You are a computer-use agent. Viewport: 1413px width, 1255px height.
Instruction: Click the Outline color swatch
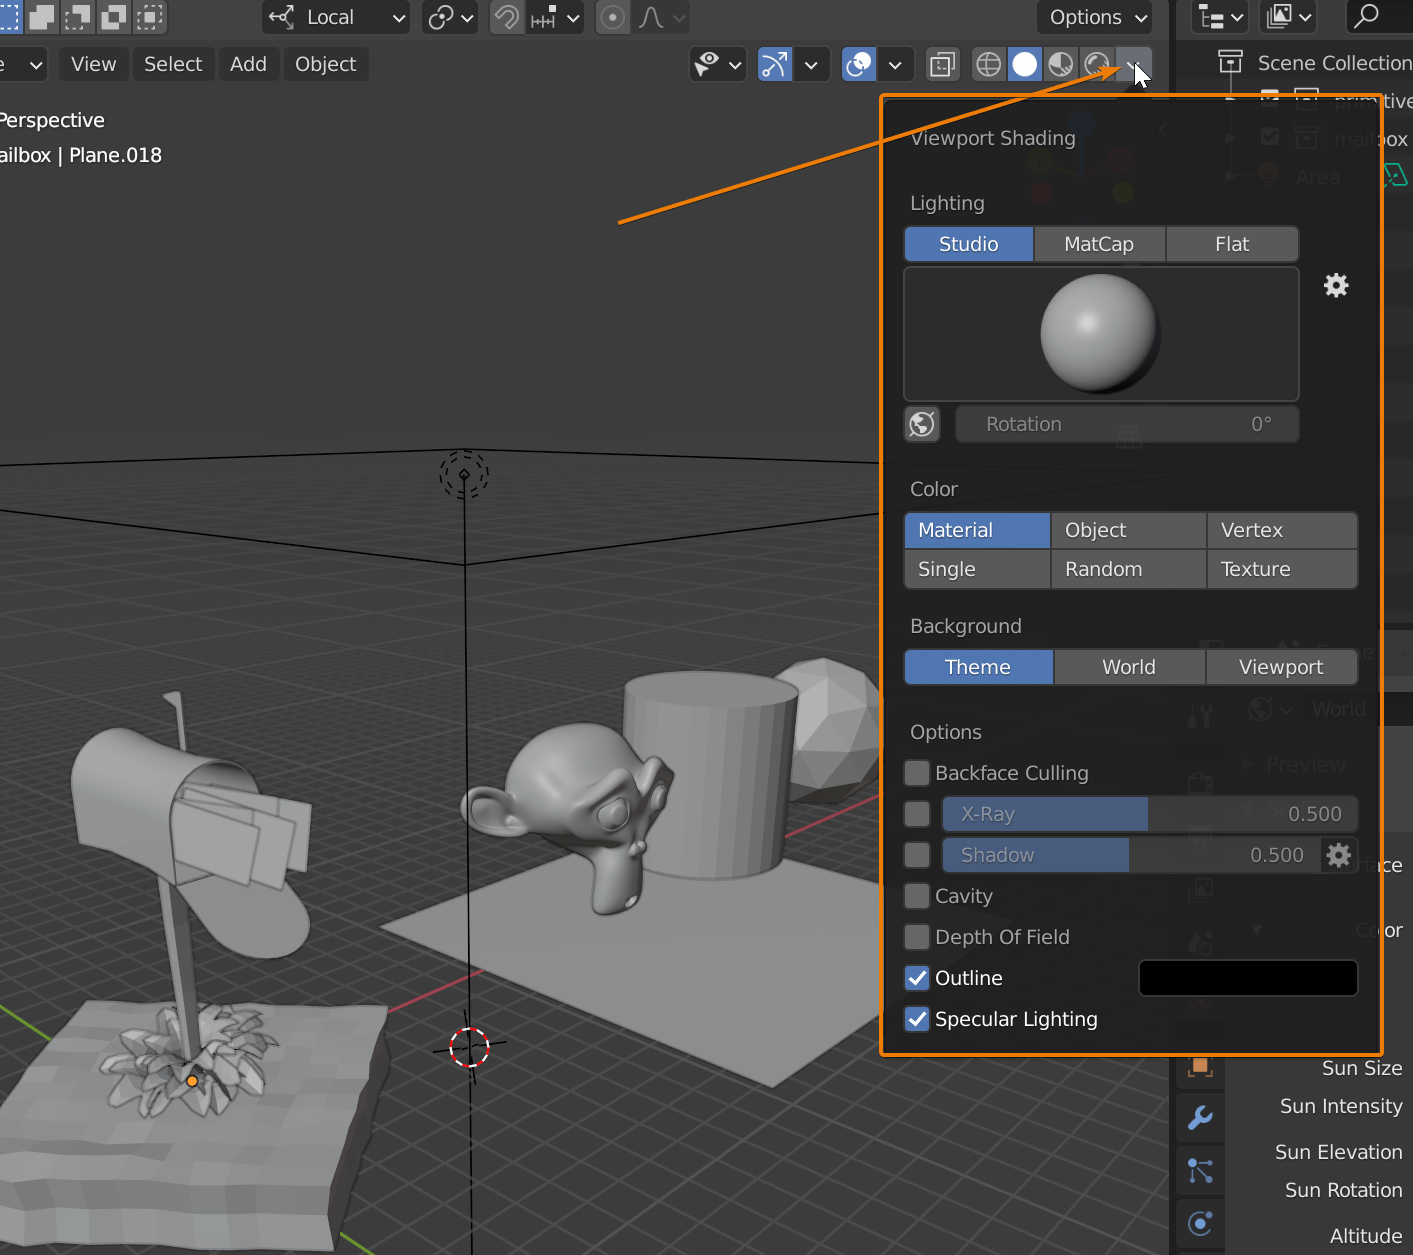pos(1248,978)
